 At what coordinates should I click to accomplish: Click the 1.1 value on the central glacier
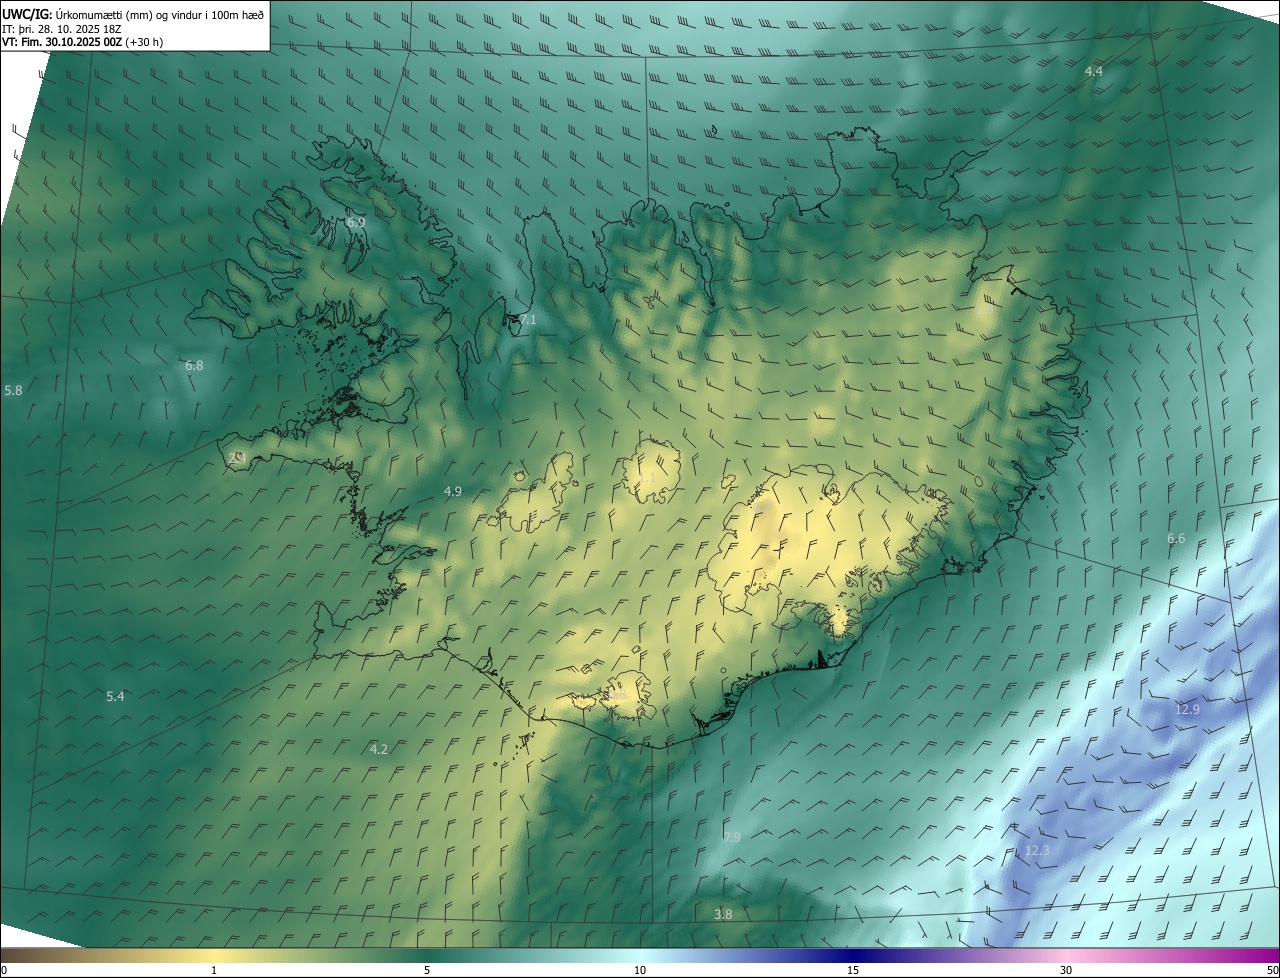click(648, 478)
